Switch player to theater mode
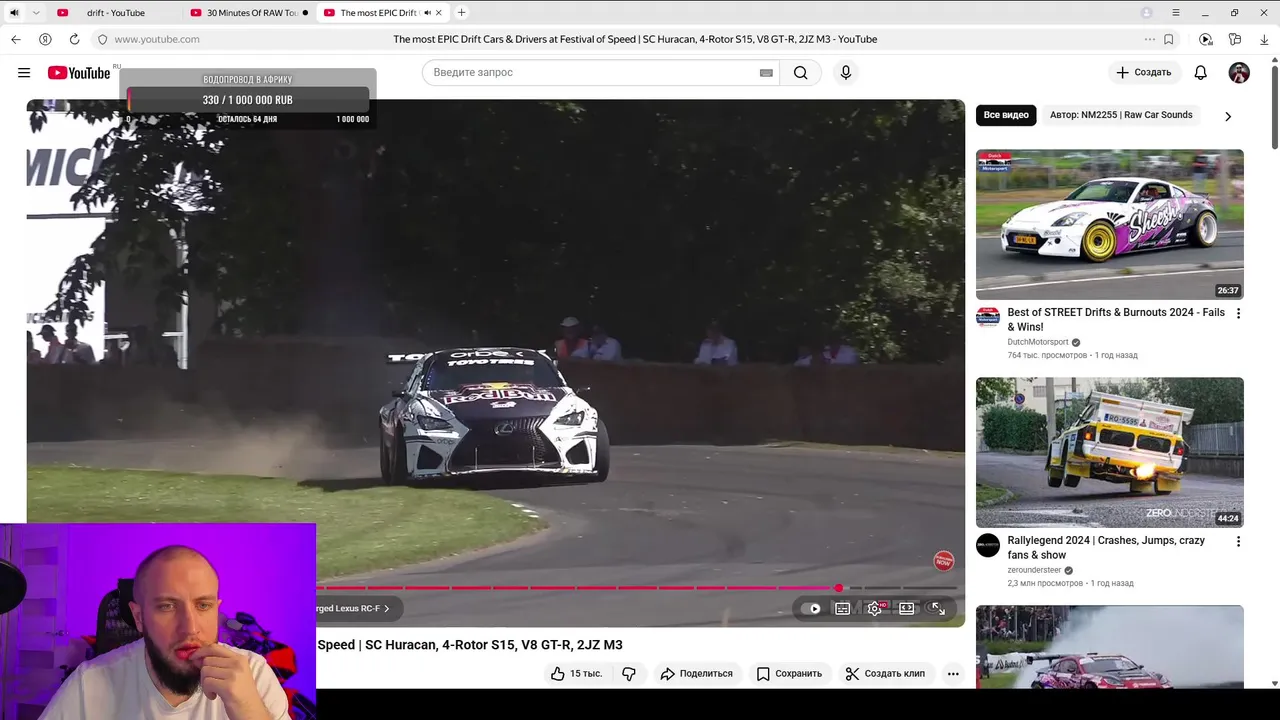This screenshot has width=1280, height=720. [x=907, y=608]
